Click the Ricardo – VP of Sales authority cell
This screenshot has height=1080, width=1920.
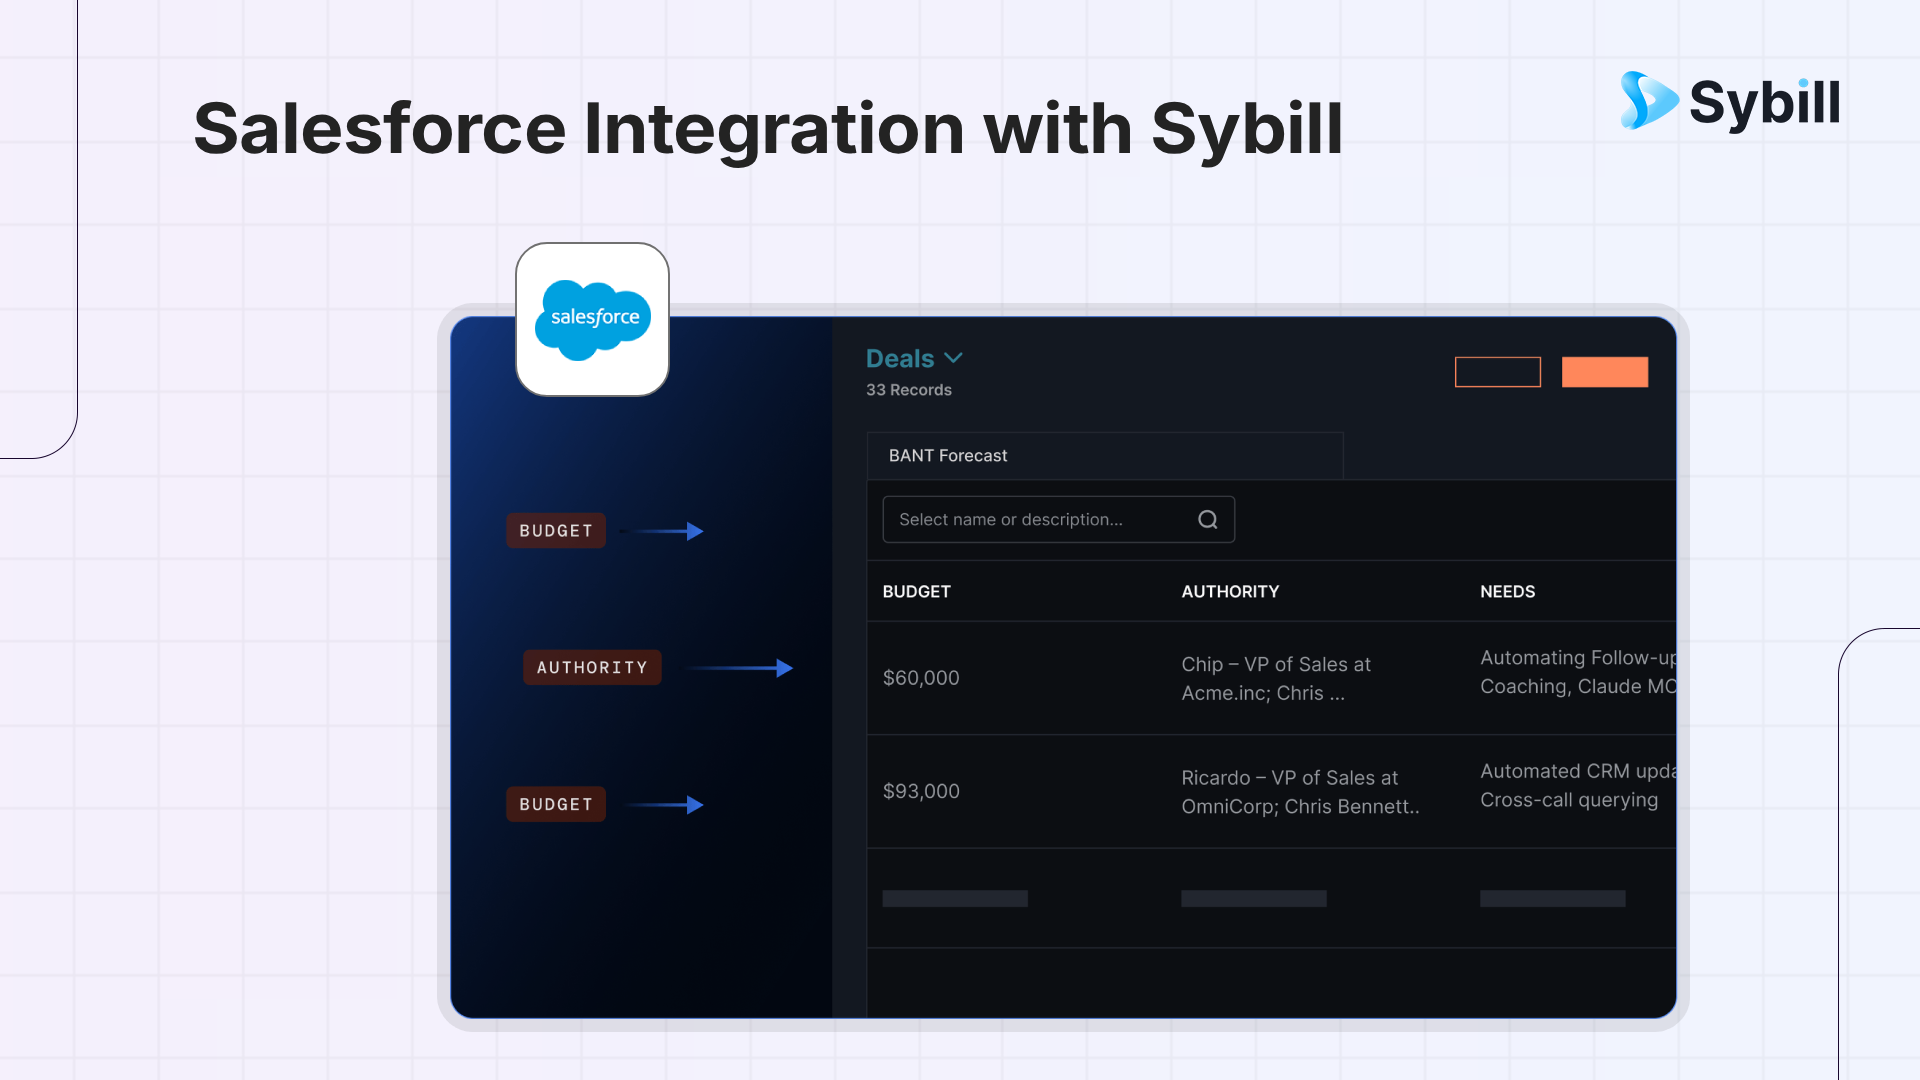click(x=1300, y=792)
